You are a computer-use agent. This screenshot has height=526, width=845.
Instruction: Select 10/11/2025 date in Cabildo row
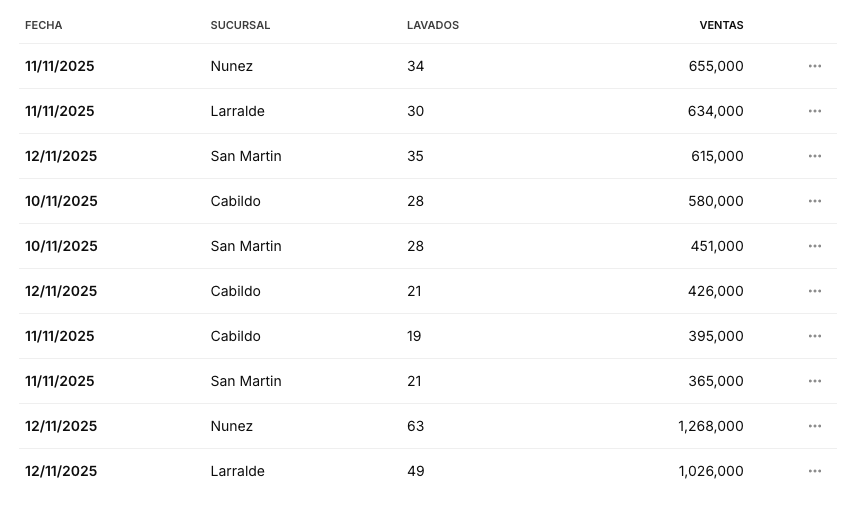(x=61, y=201)
